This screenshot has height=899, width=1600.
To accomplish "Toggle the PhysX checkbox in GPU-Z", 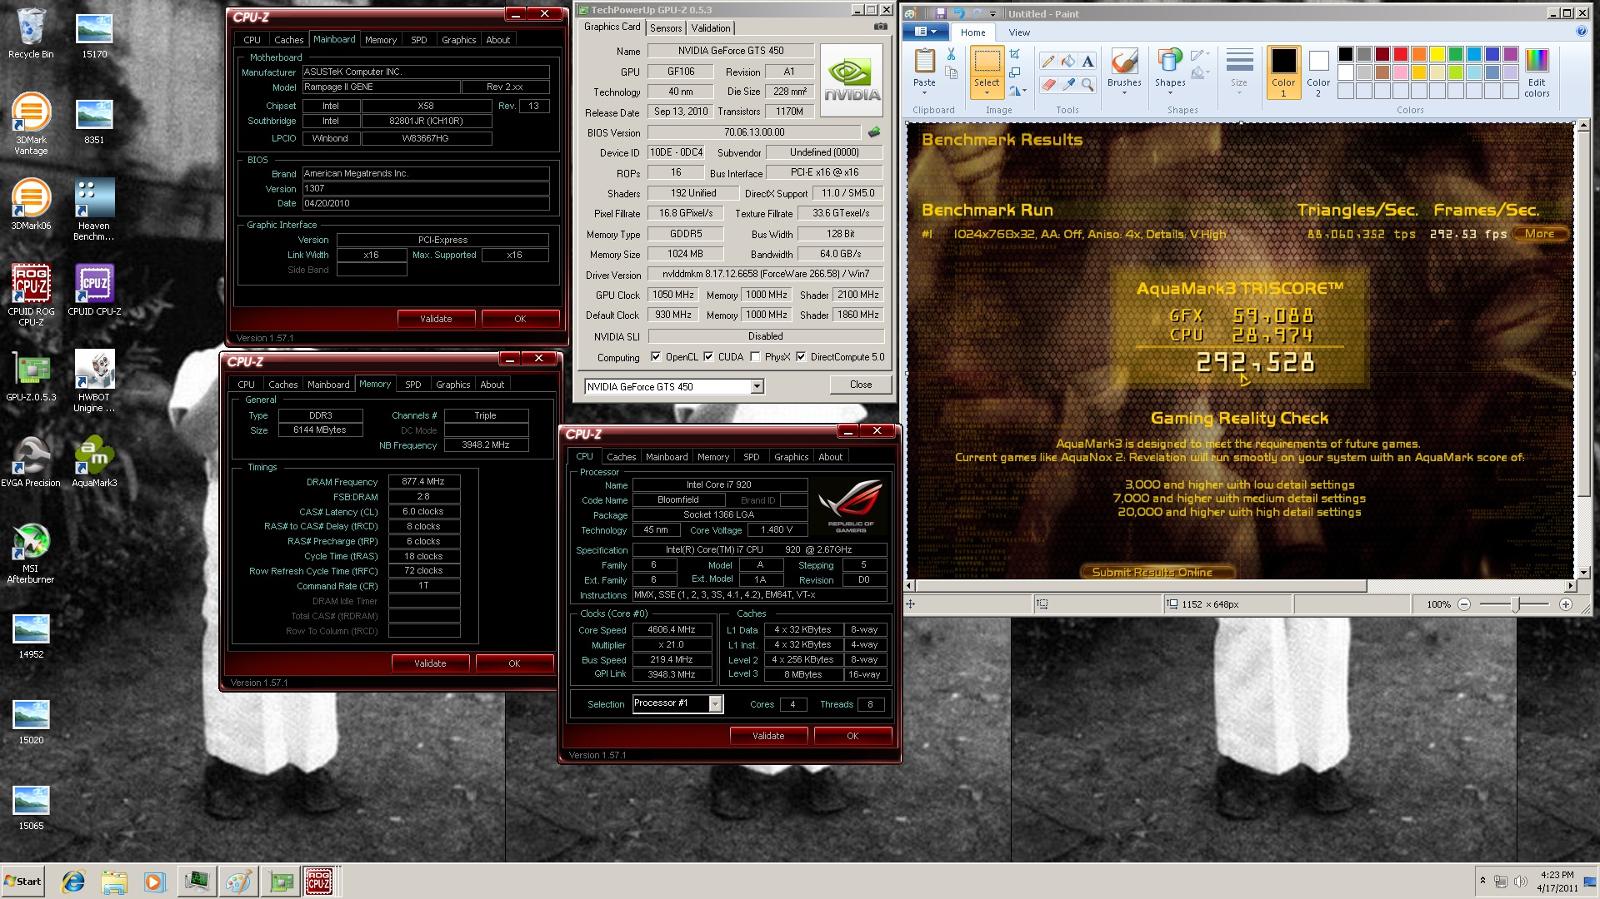I will 755,357.
